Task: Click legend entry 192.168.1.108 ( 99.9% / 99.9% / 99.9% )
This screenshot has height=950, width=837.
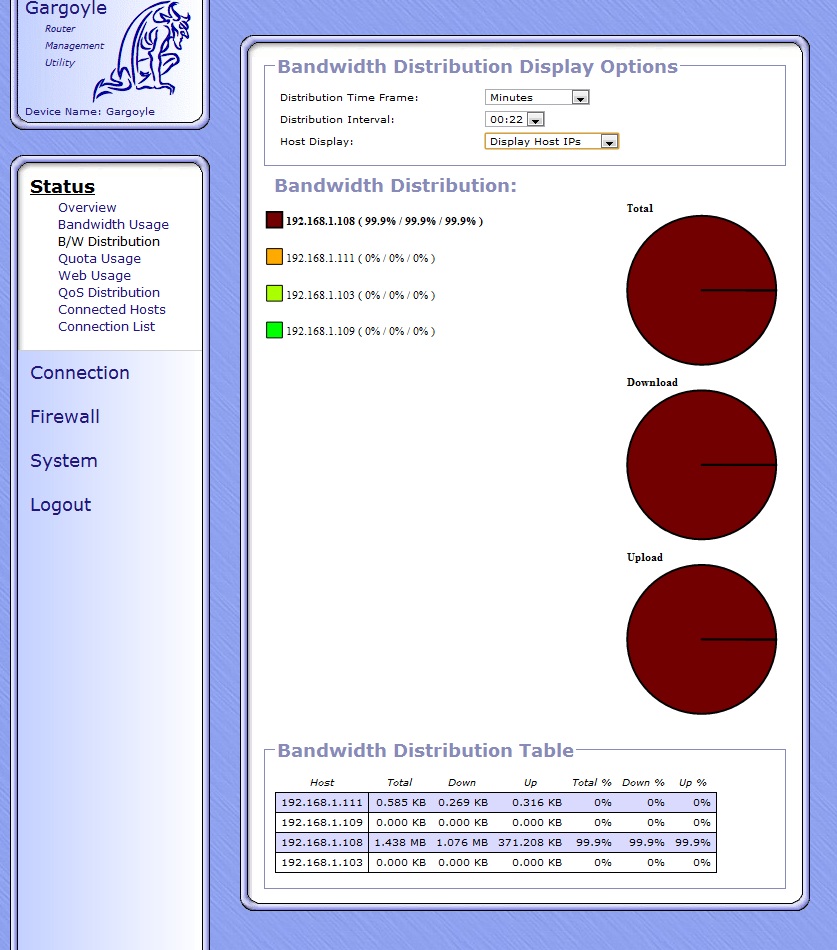Action: (384, 221)
